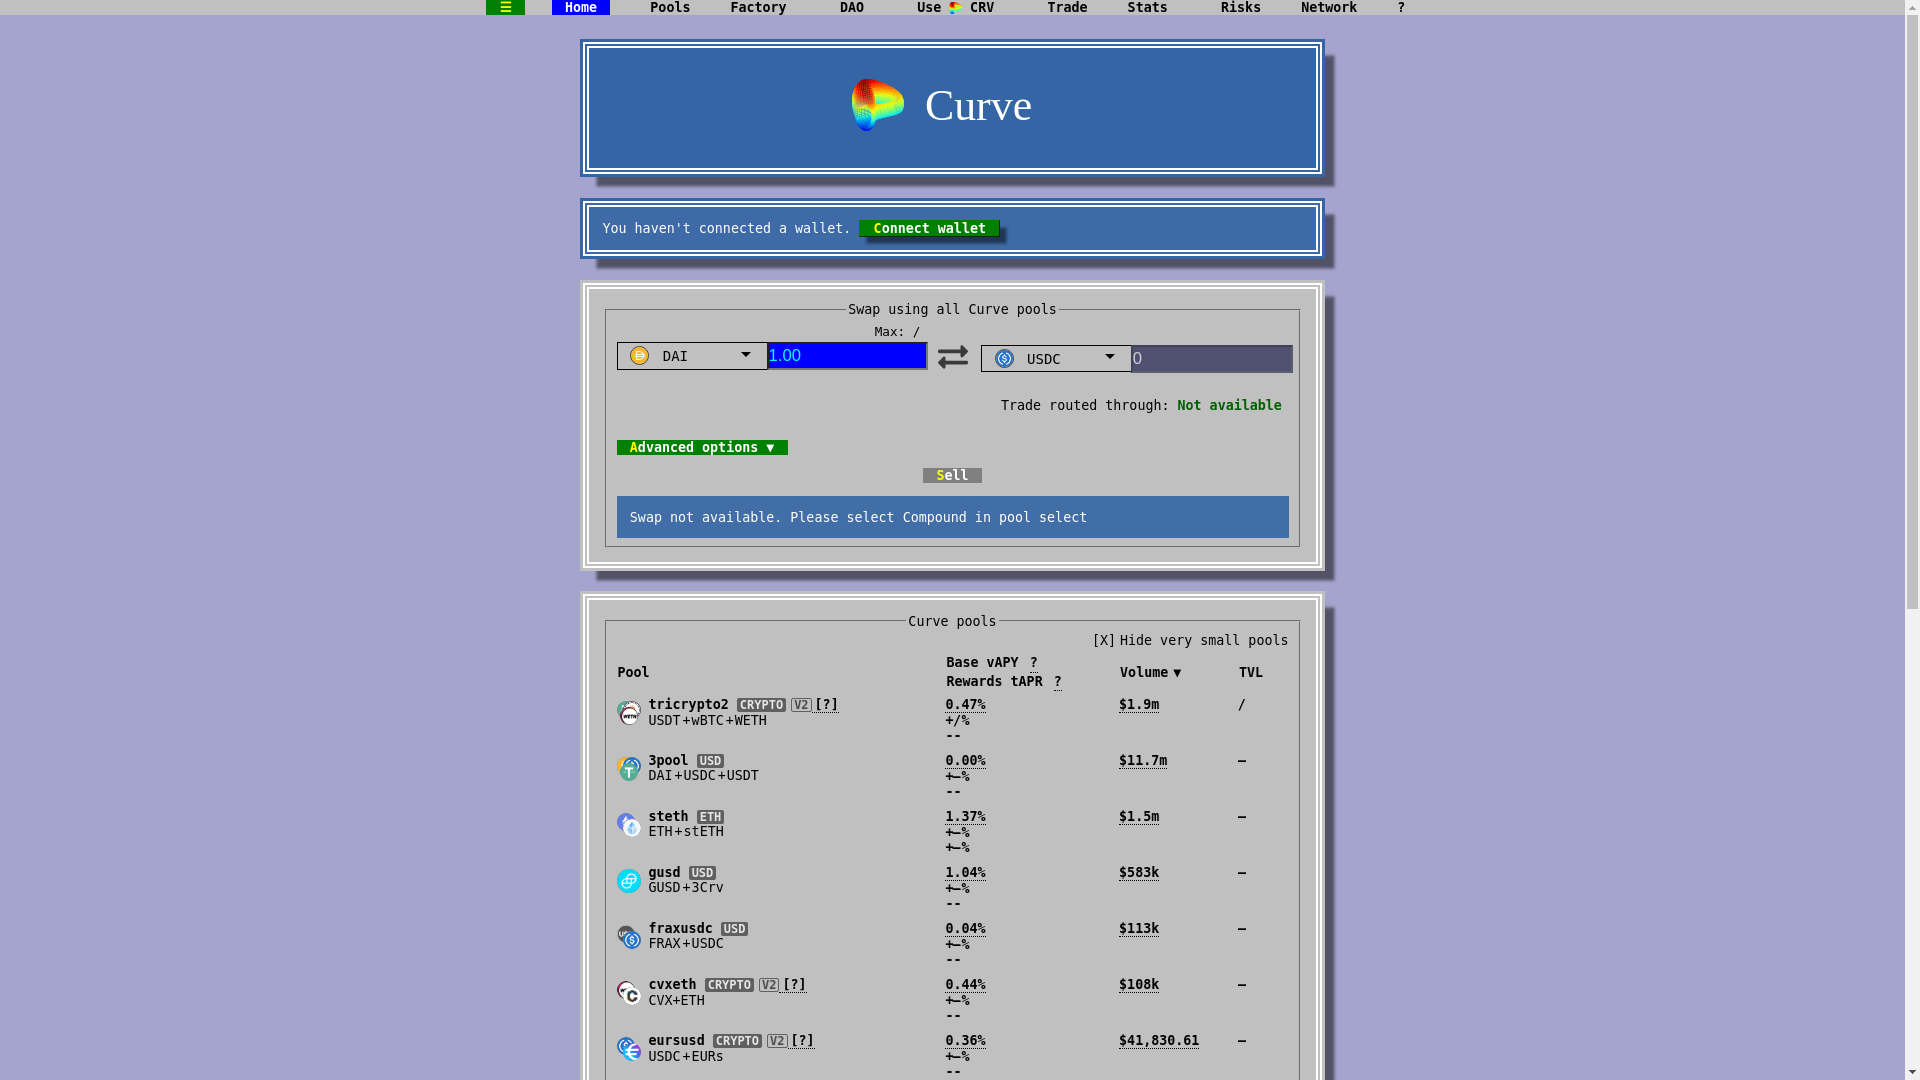This screenshot has height=1080, width=1920.
Task: Open tricrypto2 [?] info marker
Action: [x=827, y=705]
